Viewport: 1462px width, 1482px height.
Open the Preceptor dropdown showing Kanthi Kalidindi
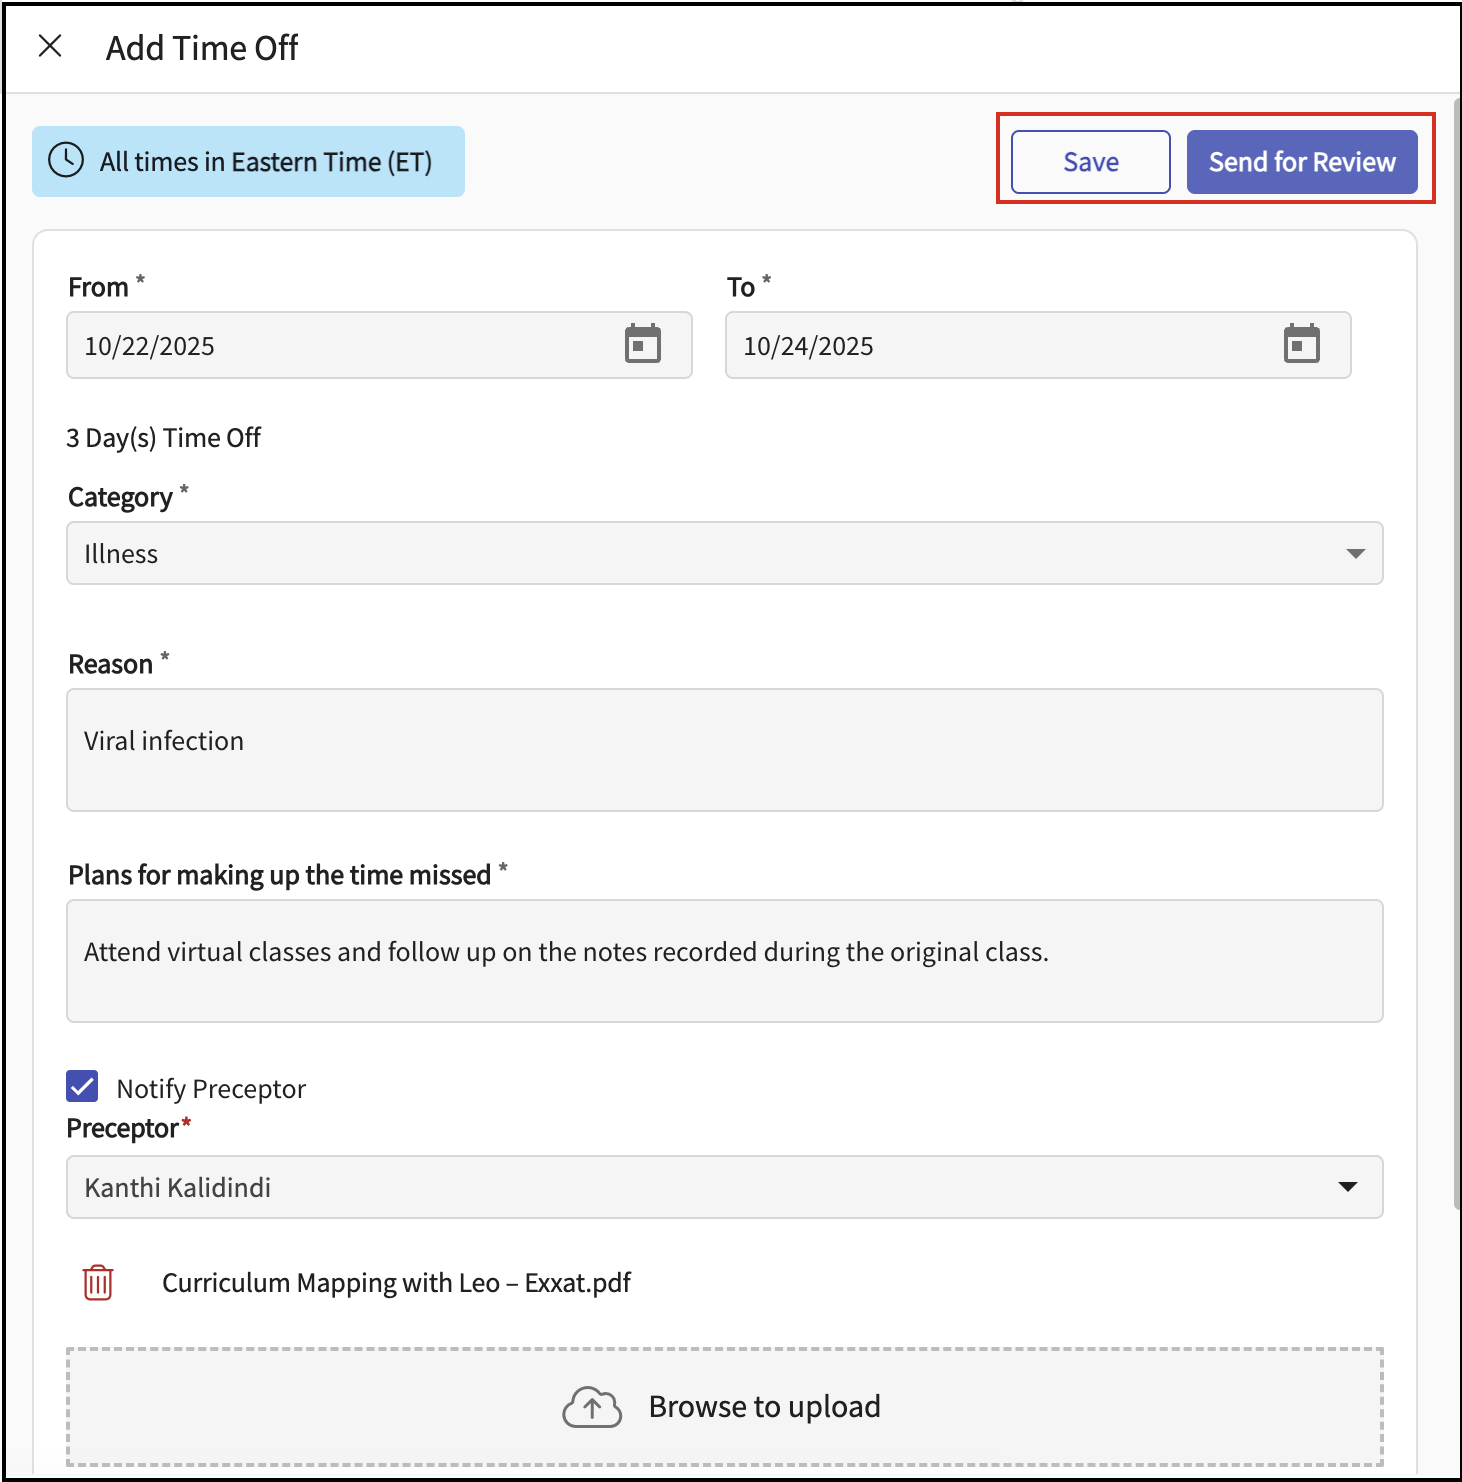tap(724, 1187)
